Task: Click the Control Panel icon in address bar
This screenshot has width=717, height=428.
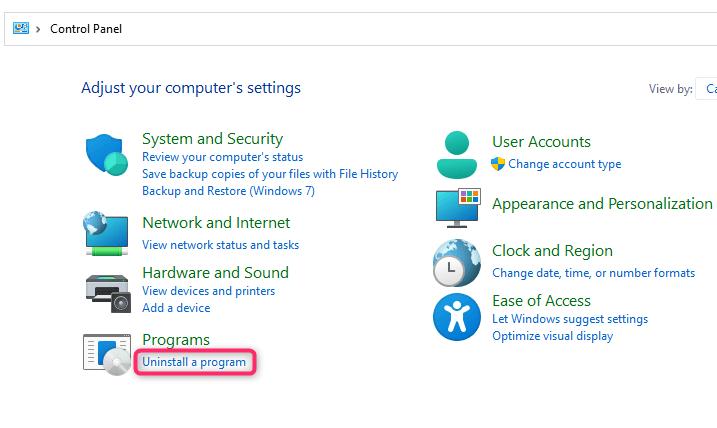Action: [20, 28]
